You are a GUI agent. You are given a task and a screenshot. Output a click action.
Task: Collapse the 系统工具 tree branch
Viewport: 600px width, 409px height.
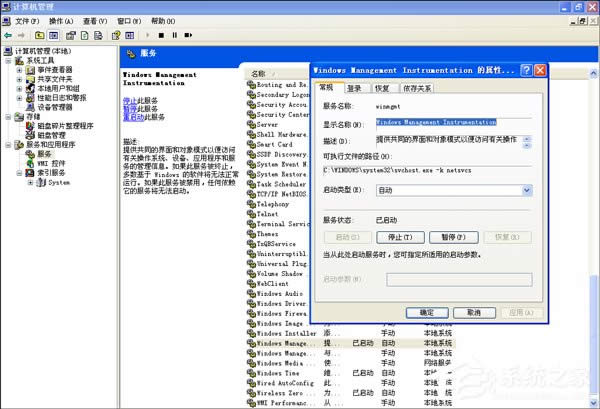pos(9,60)
